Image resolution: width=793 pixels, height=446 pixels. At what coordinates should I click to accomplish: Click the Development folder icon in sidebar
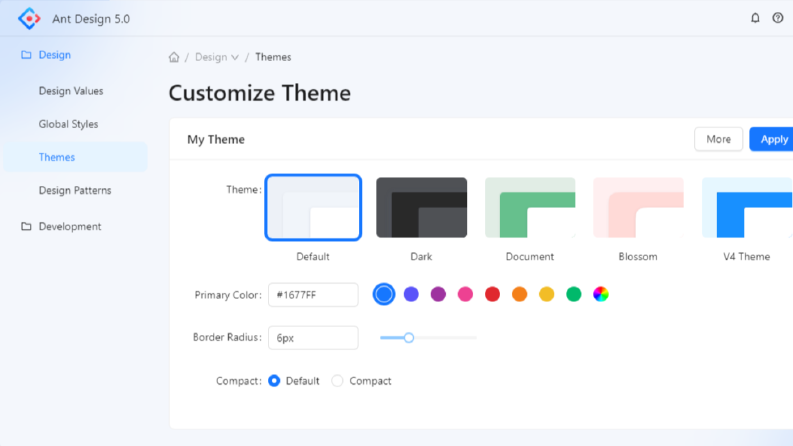coord(26,227)
